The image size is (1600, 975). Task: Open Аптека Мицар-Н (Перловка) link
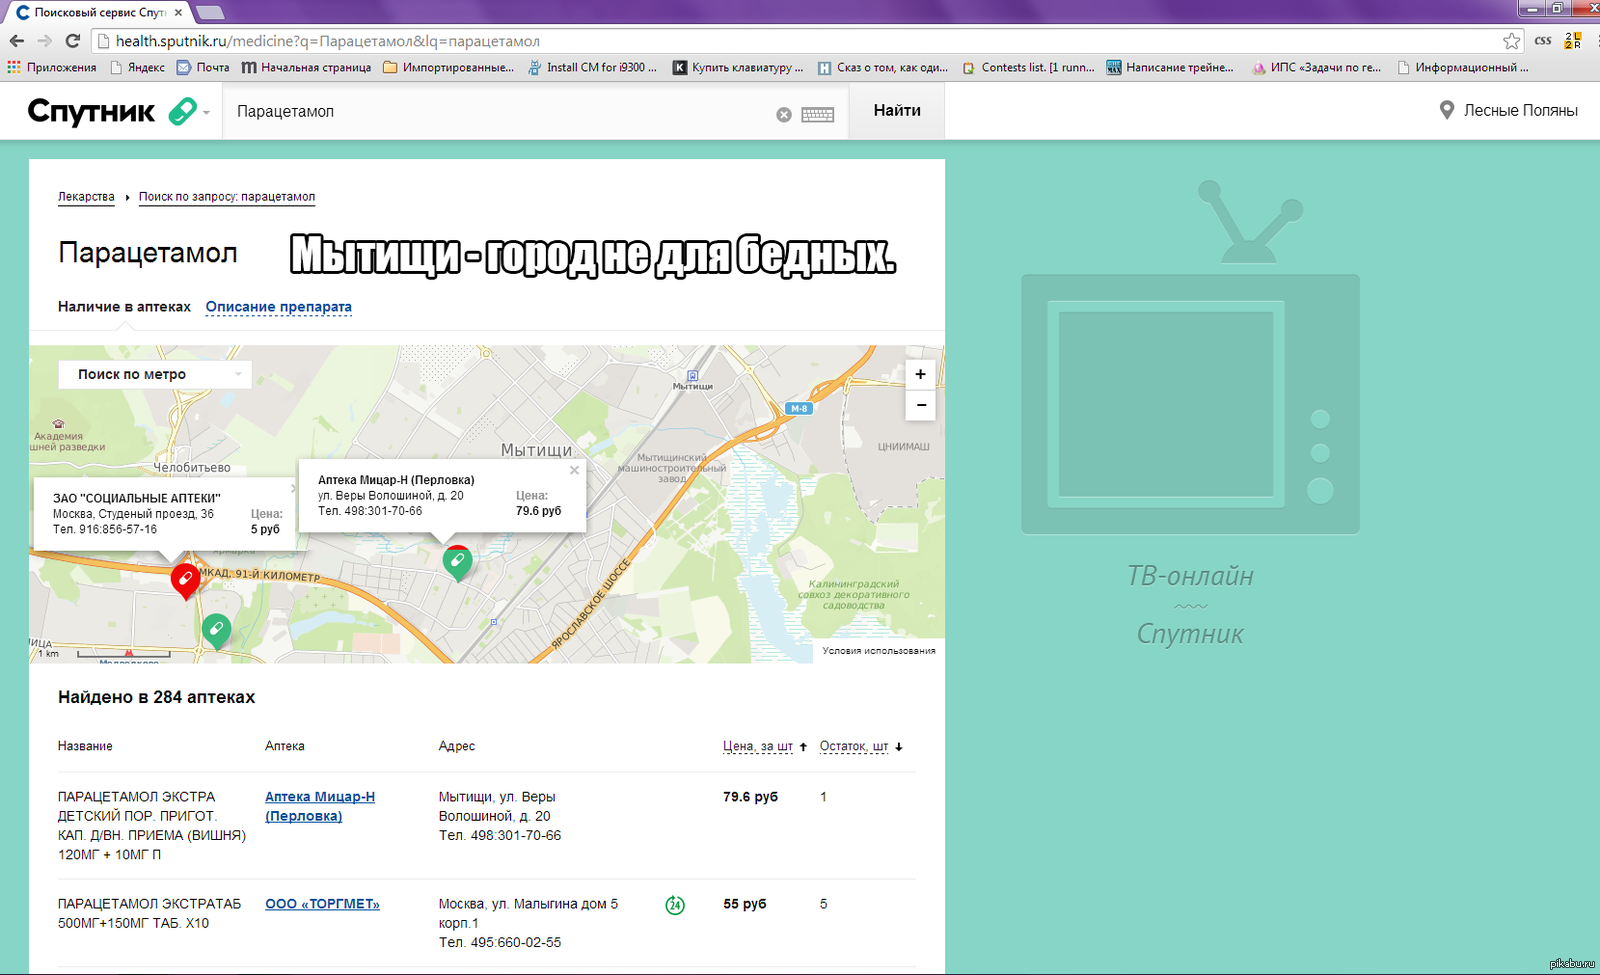click(x=320, y=806)
